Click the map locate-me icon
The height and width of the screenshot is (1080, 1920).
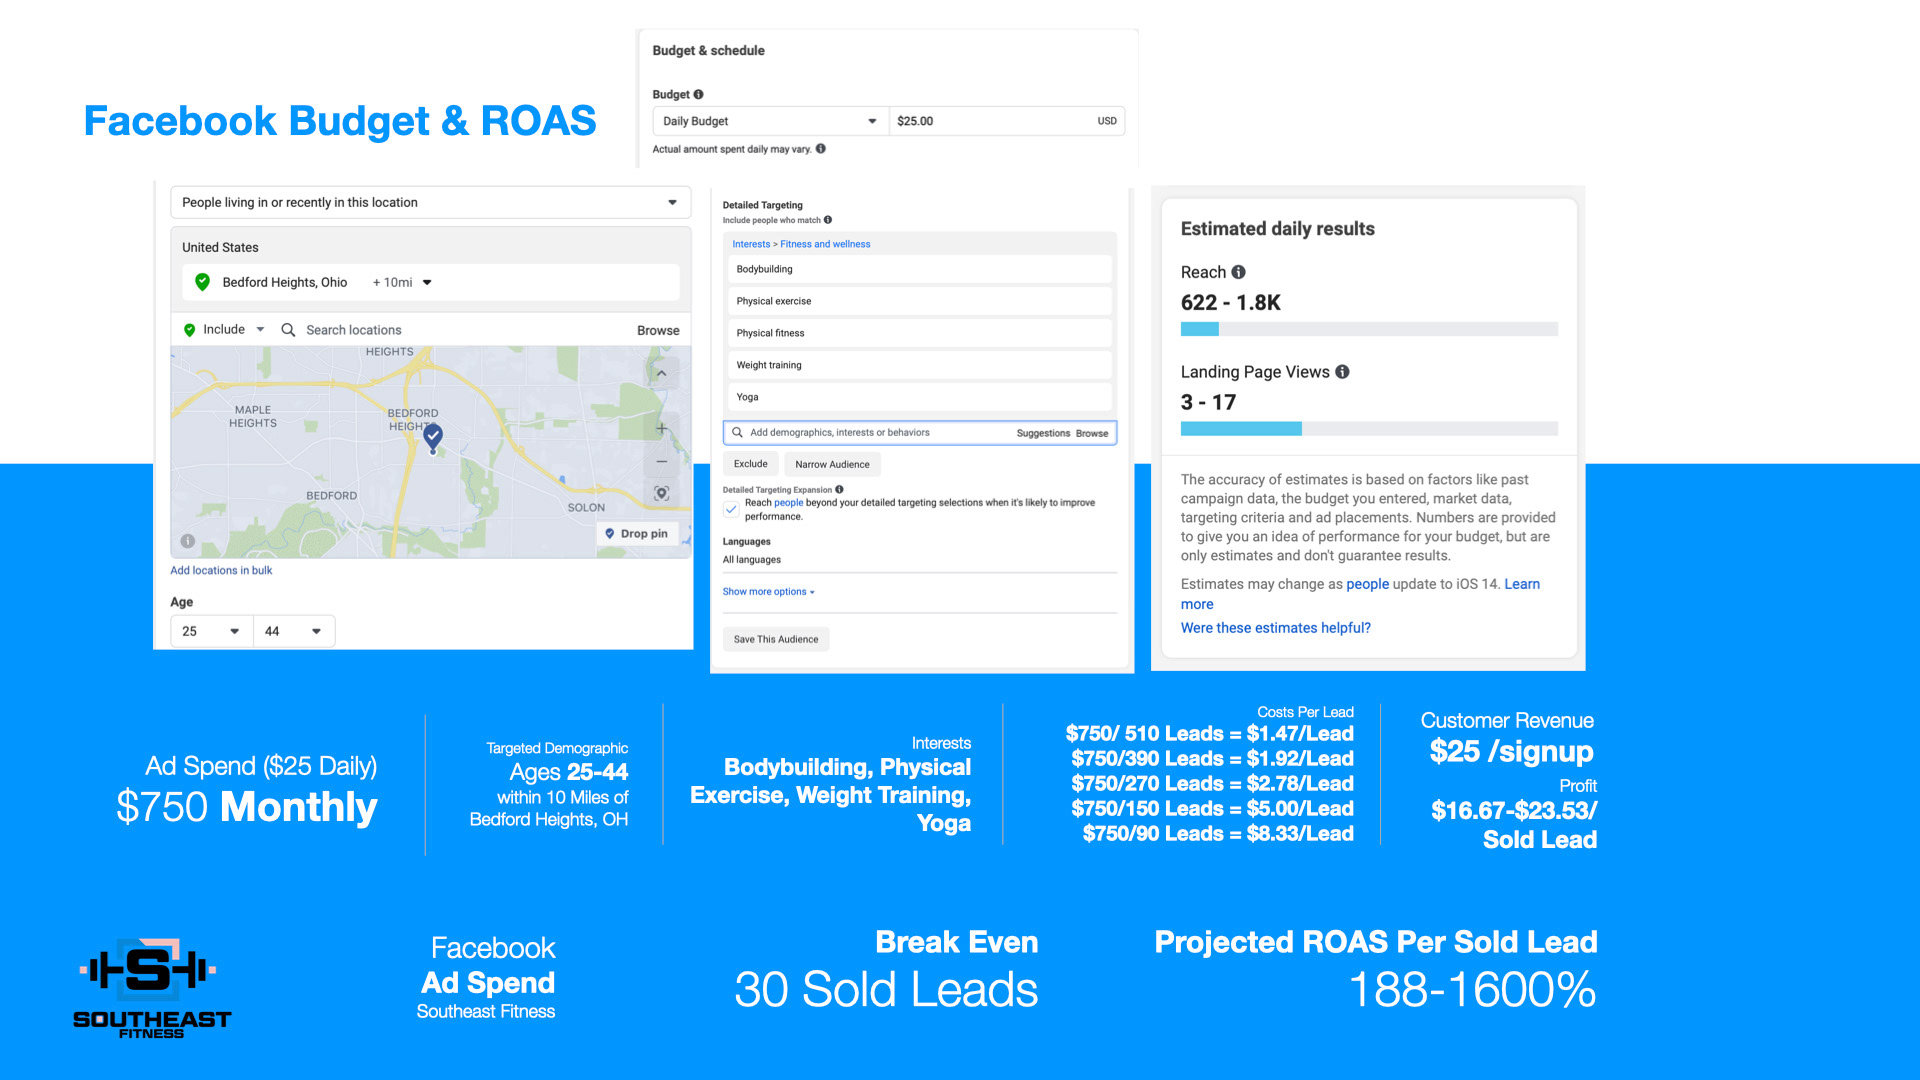point(661,493)
